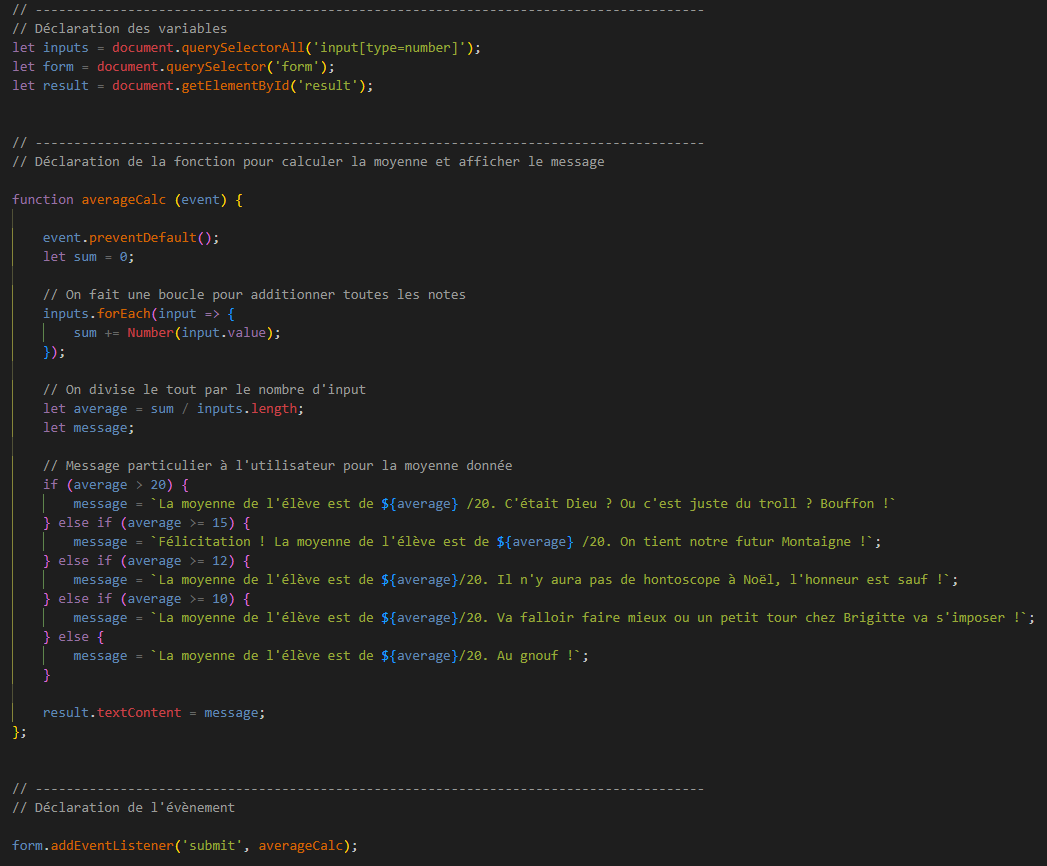Select the 'input[type=number]' string

click(x=389, y=47)
